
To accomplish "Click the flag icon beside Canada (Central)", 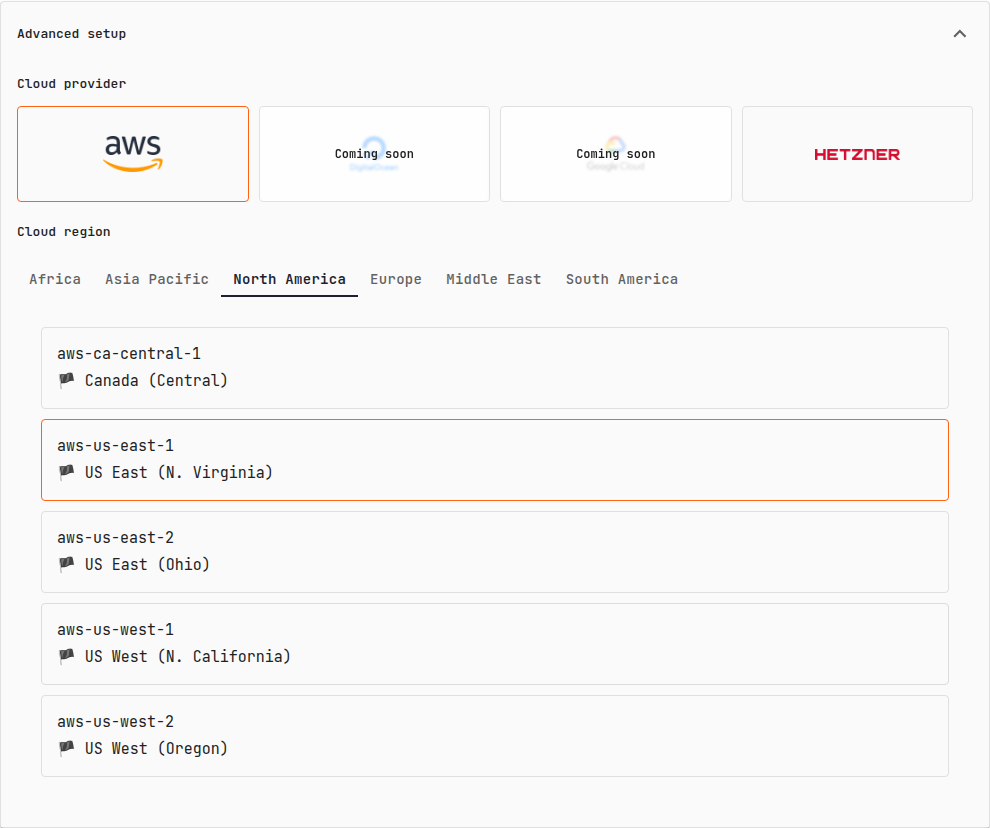I will 66,380.
